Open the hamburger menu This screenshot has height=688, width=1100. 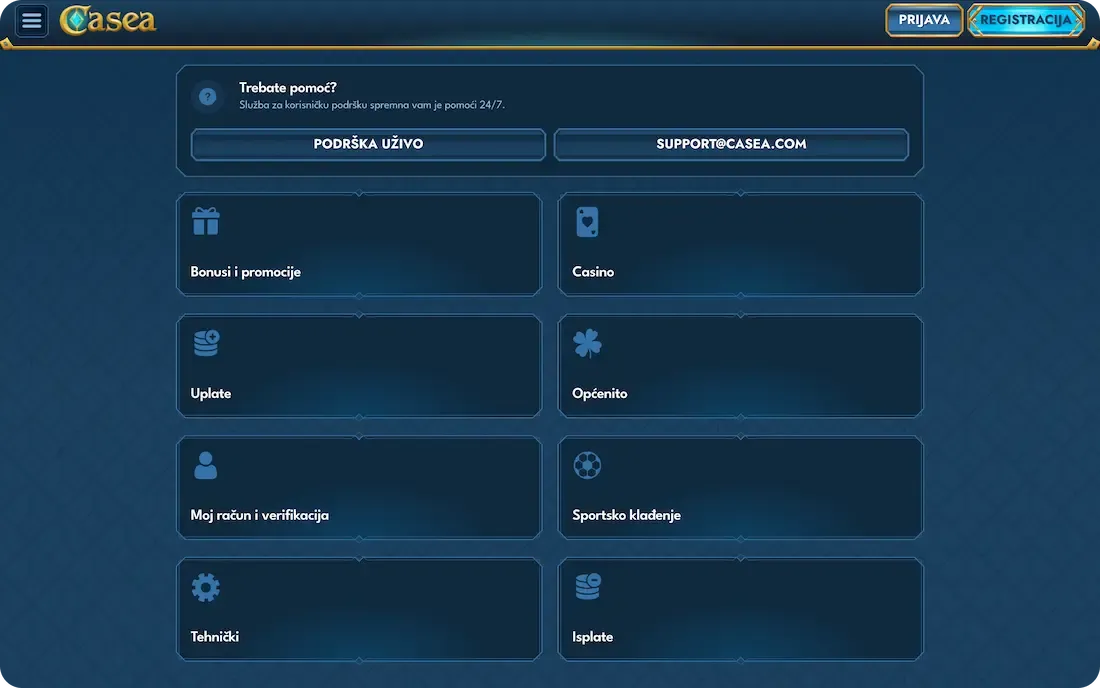[32, 20]
